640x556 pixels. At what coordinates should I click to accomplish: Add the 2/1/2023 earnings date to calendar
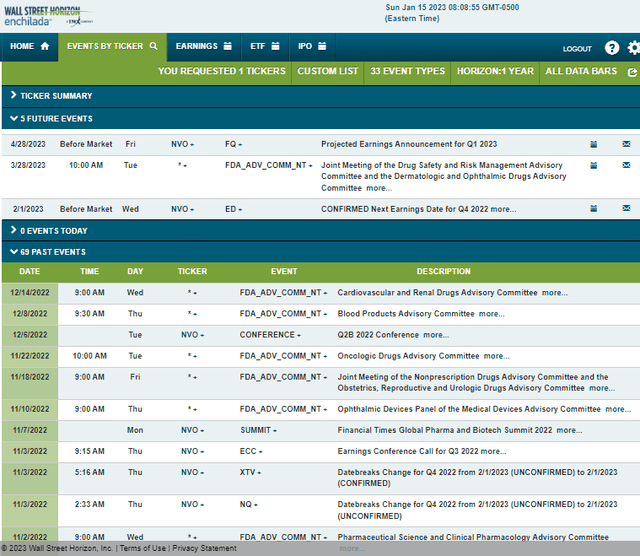pyautogui.click(x=593, y=209)
